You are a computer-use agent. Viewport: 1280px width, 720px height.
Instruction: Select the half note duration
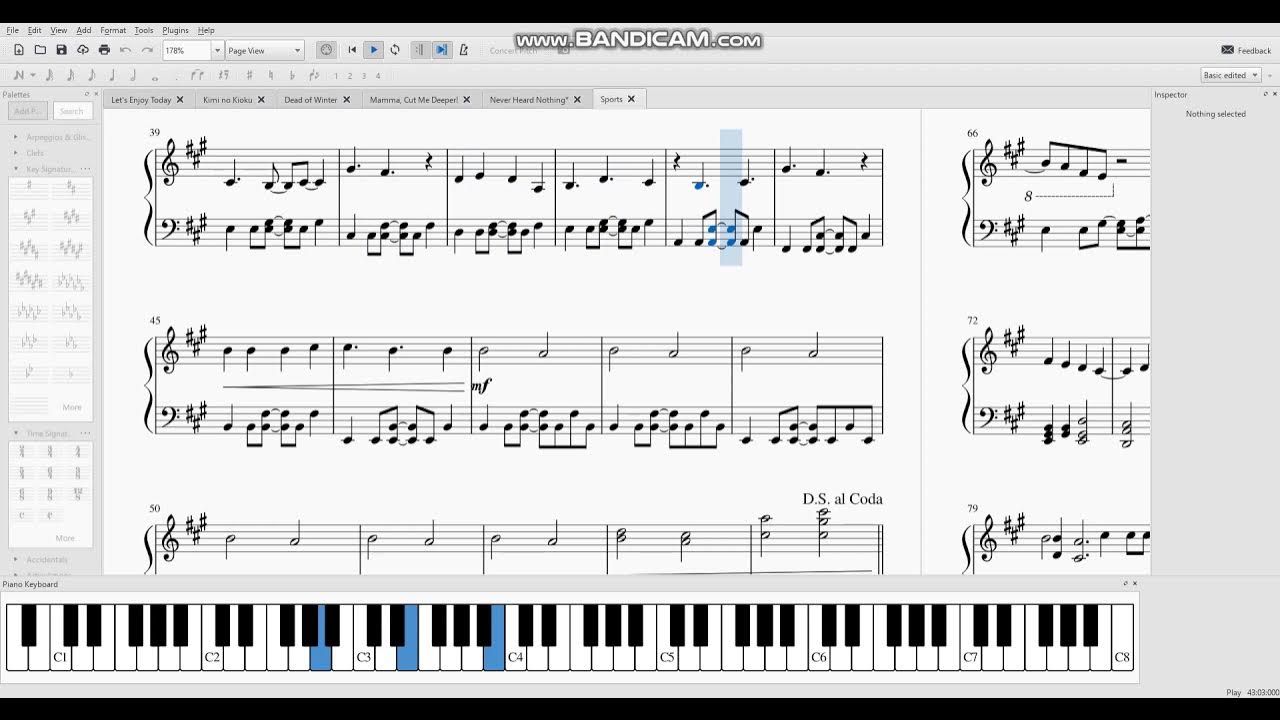click(x=133, y=75)
